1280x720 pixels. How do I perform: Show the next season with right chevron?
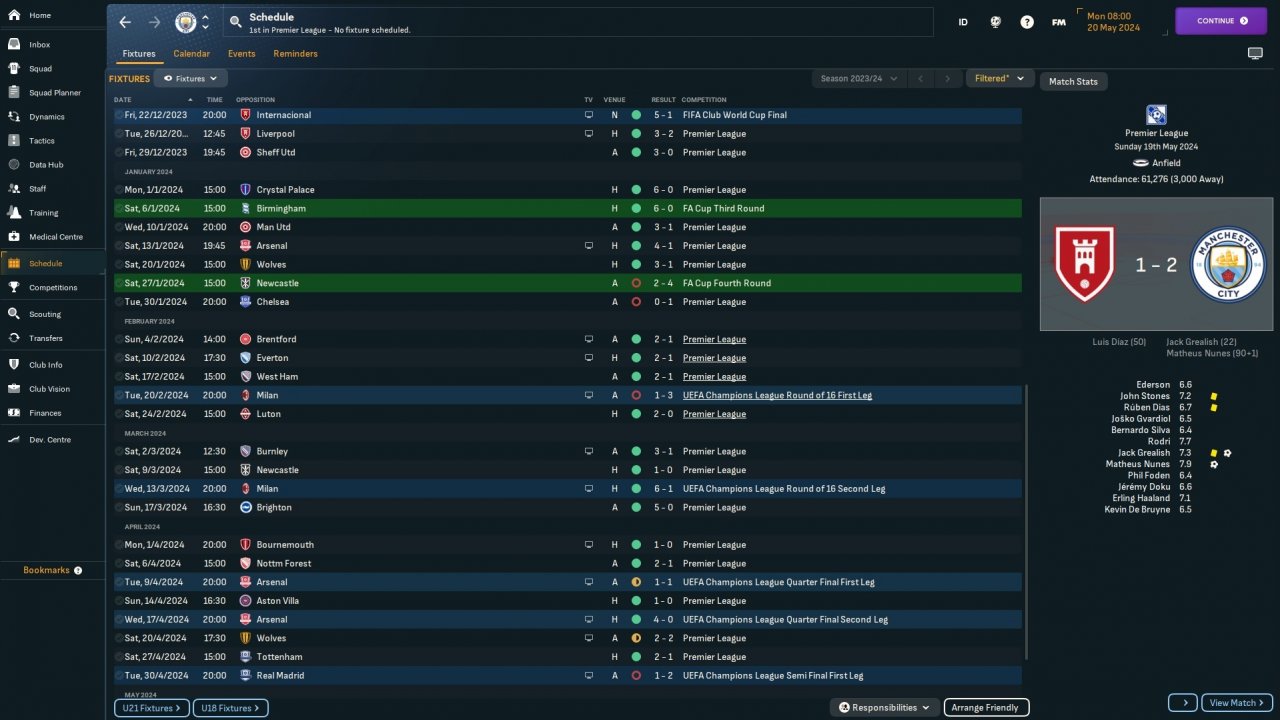[947, 78]
